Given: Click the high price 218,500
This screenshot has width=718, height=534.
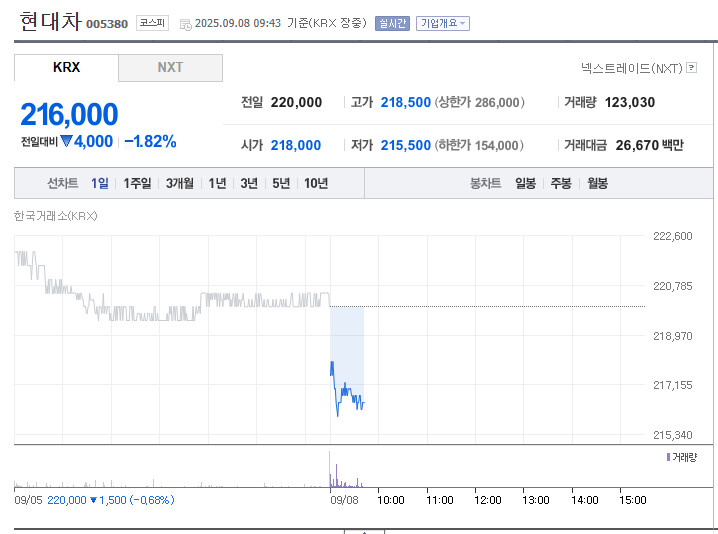Looking at the screenshot, I should point(406,102).
